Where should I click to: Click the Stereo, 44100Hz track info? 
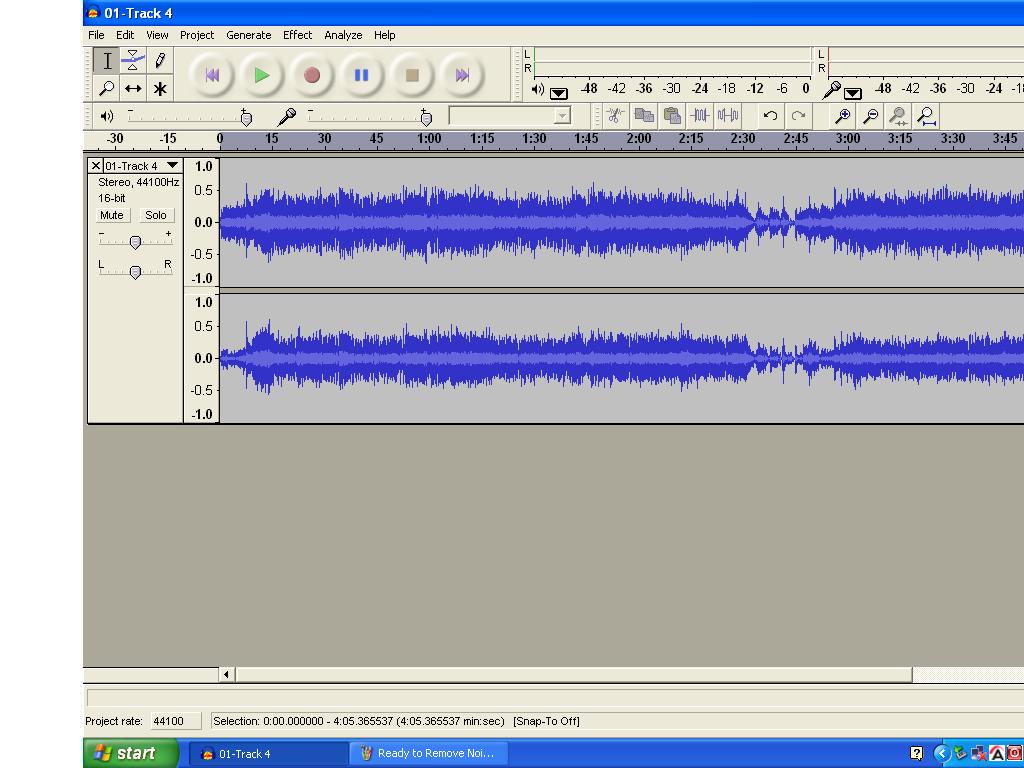coord(138,182)
